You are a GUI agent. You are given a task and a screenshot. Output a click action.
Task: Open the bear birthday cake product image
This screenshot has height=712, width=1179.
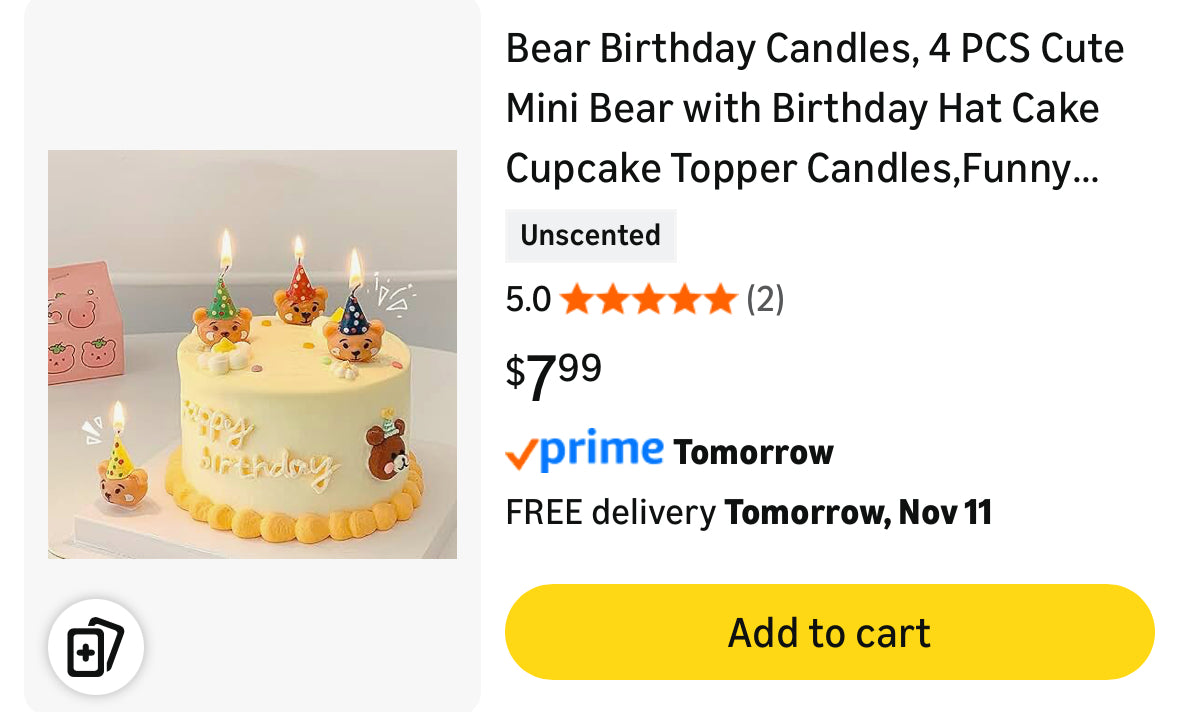click(252, 354)
